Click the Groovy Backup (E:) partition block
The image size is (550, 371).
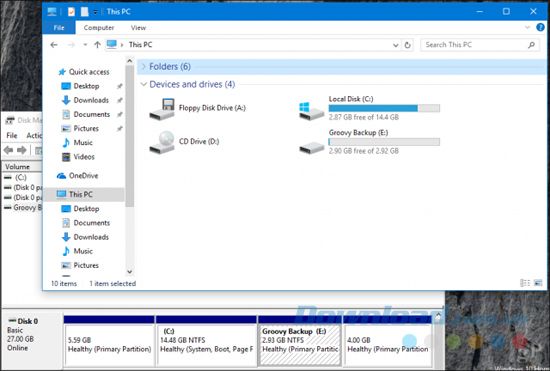300,345
